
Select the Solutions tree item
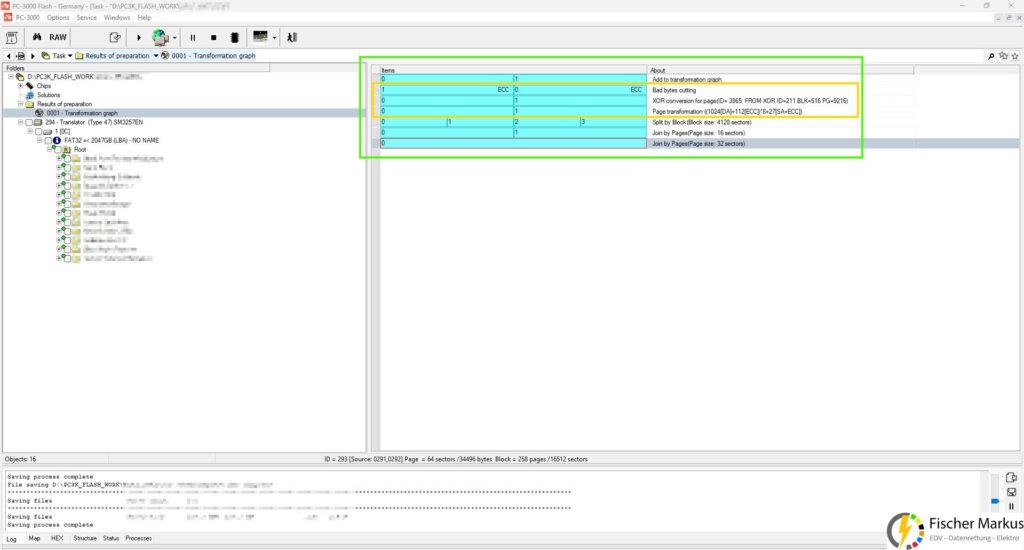pos(48,95)
